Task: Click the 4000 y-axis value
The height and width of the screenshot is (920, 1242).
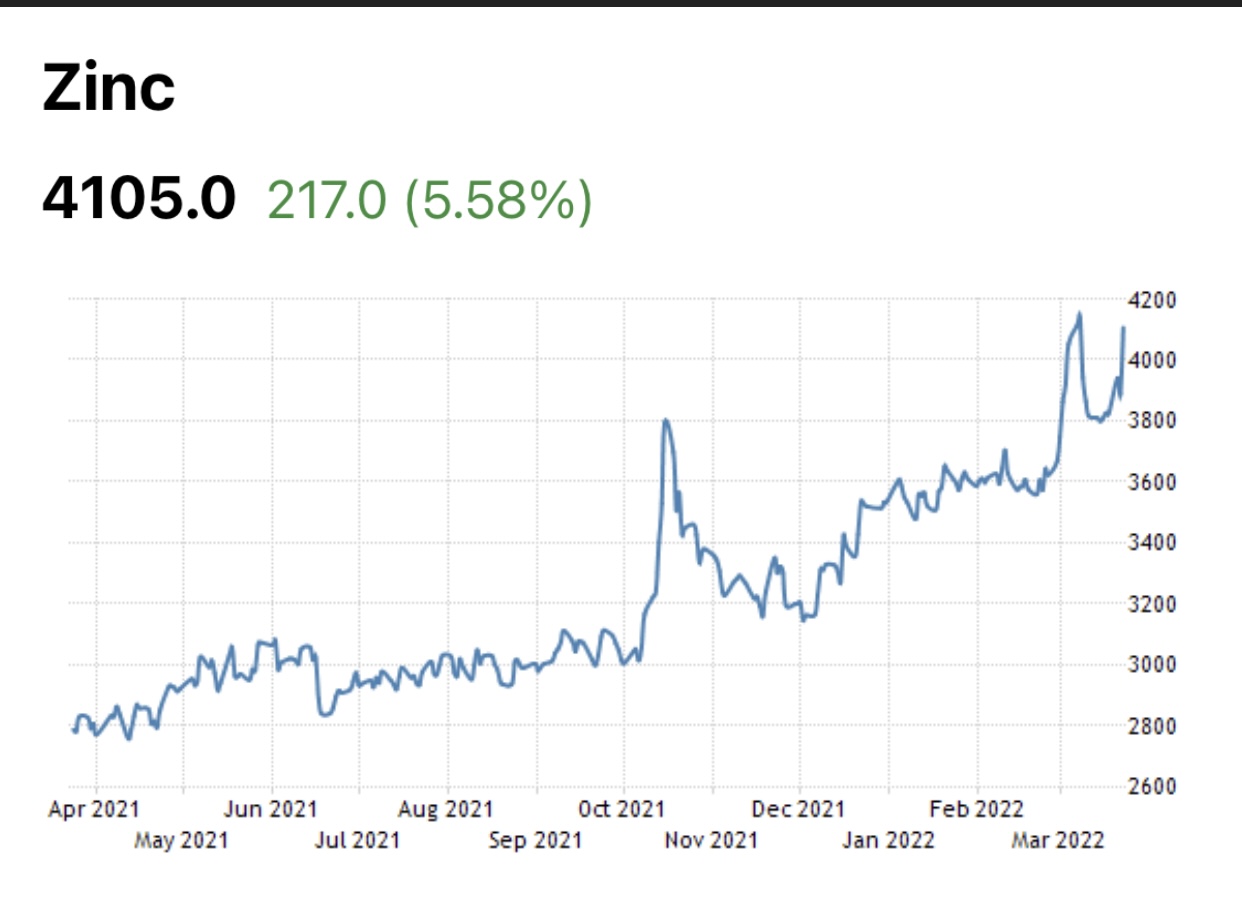Action: (1152, 360)
